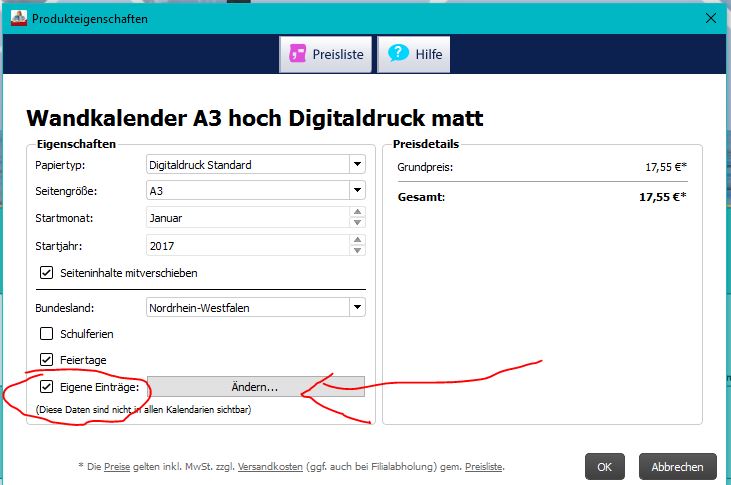
Task: Decrease Startjahr with the down arrow
Action: (x=357, y=250)
